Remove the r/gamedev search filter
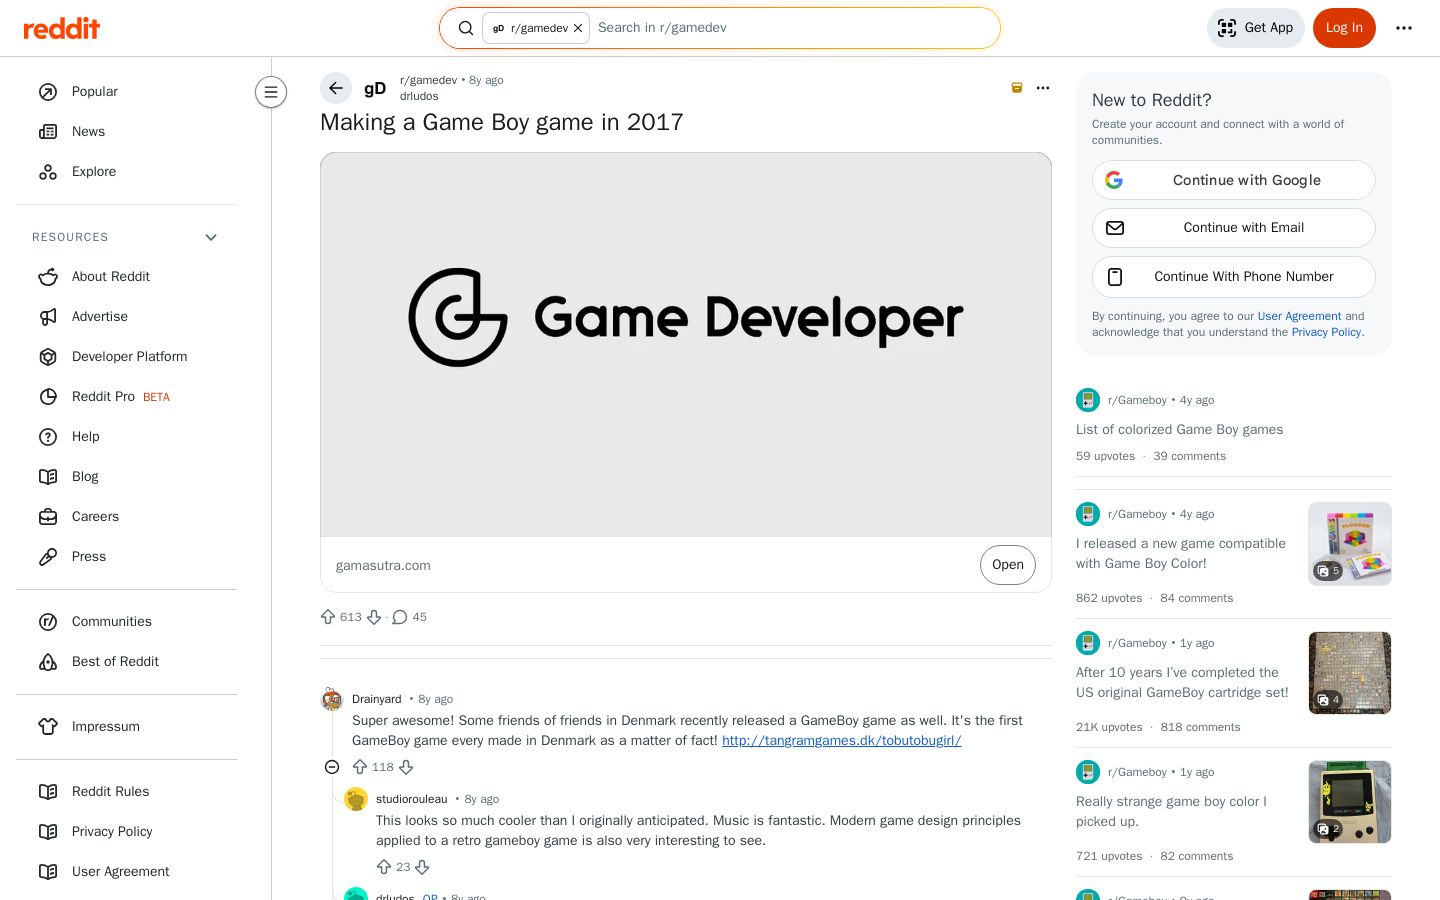1440x900 pixels. [x=578, y=28]
